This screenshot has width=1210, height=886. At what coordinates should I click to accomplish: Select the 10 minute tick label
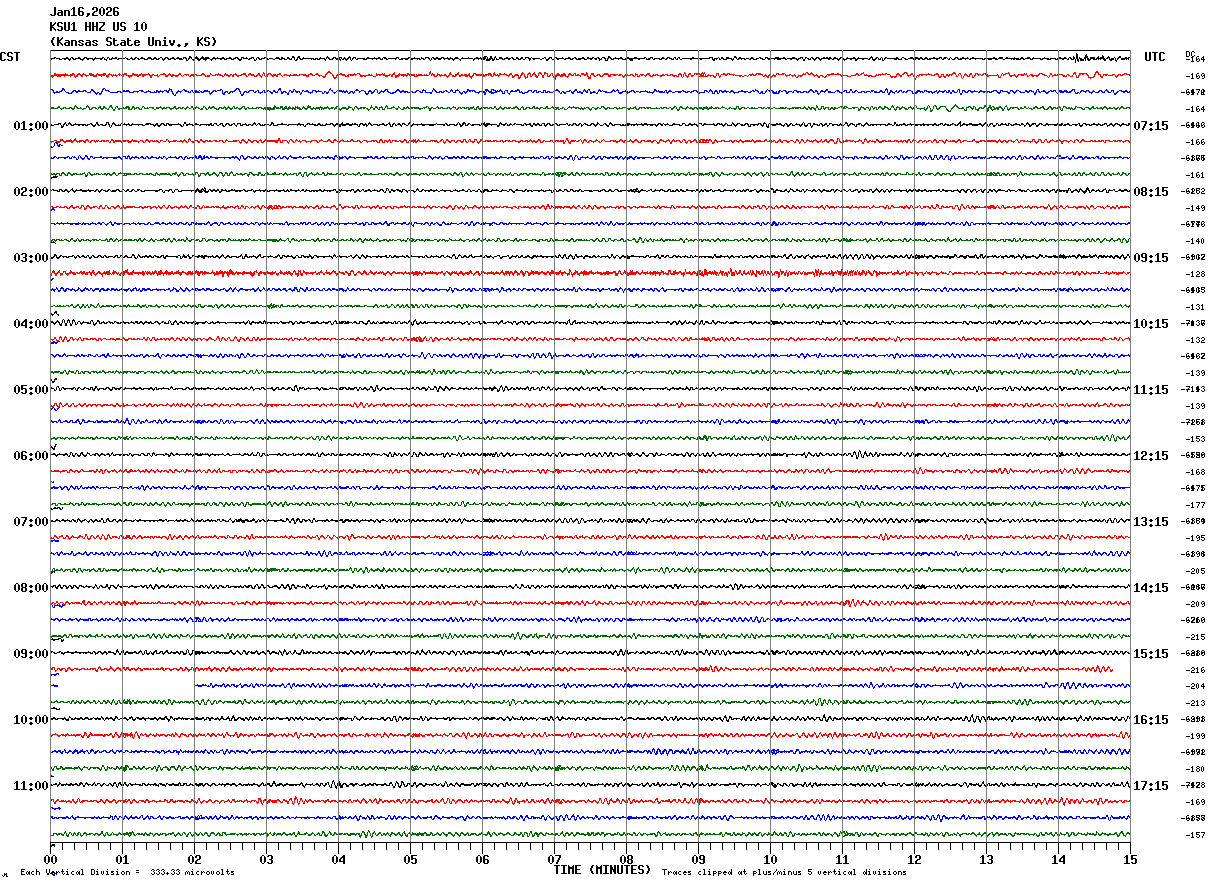coord(770,859)
